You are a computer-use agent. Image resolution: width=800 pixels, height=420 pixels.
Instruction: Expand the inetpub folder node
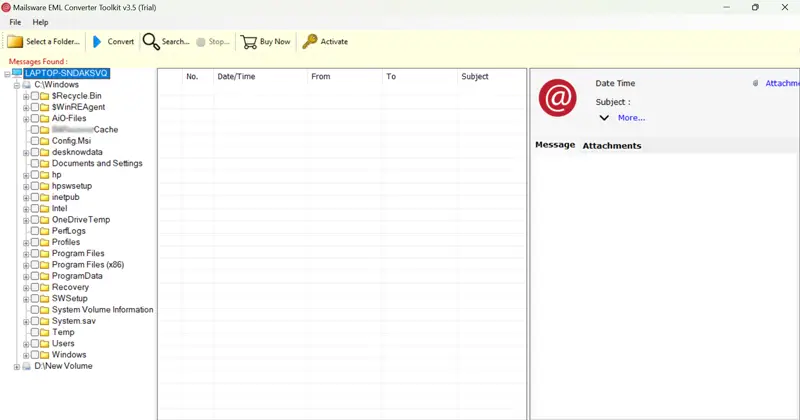26,198
